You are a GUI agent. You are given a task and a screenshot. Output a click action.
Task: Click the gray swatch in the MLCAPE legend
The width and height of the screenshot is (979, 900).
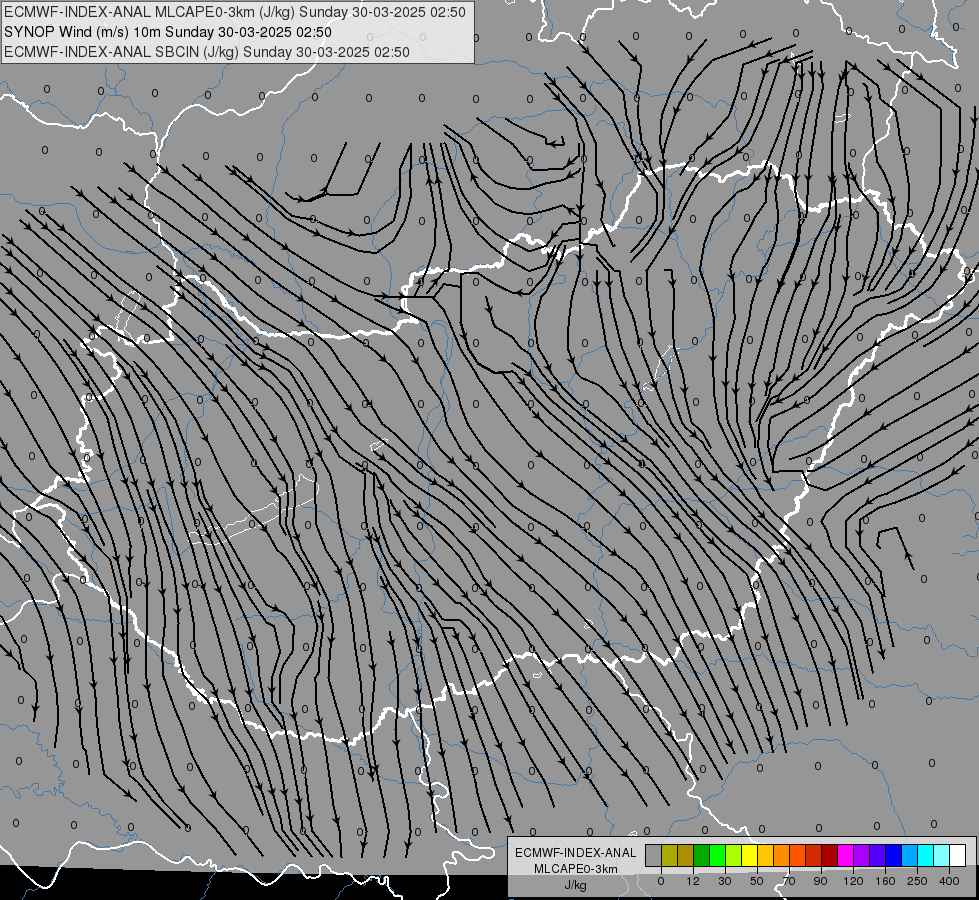(654, 855)
